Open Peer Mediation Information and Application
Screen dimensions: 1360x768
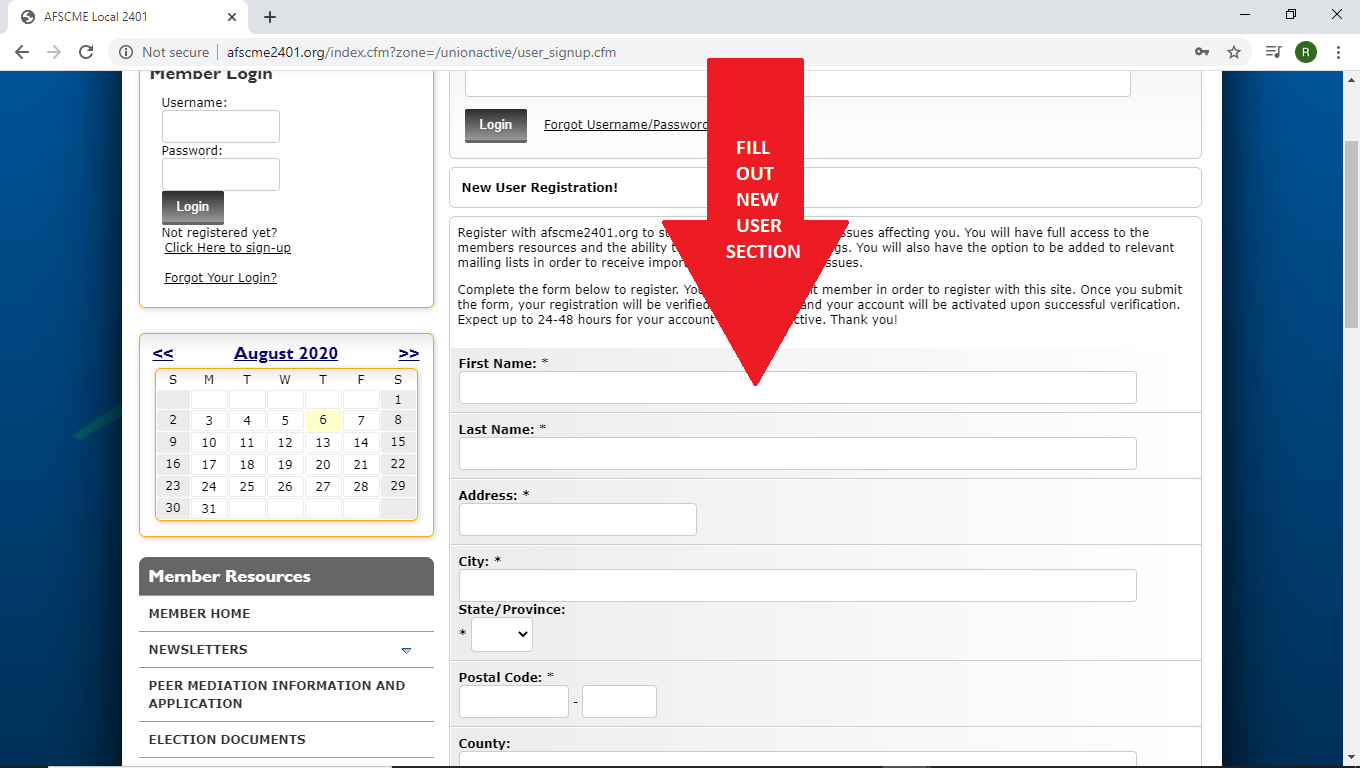tap(277, 694)
